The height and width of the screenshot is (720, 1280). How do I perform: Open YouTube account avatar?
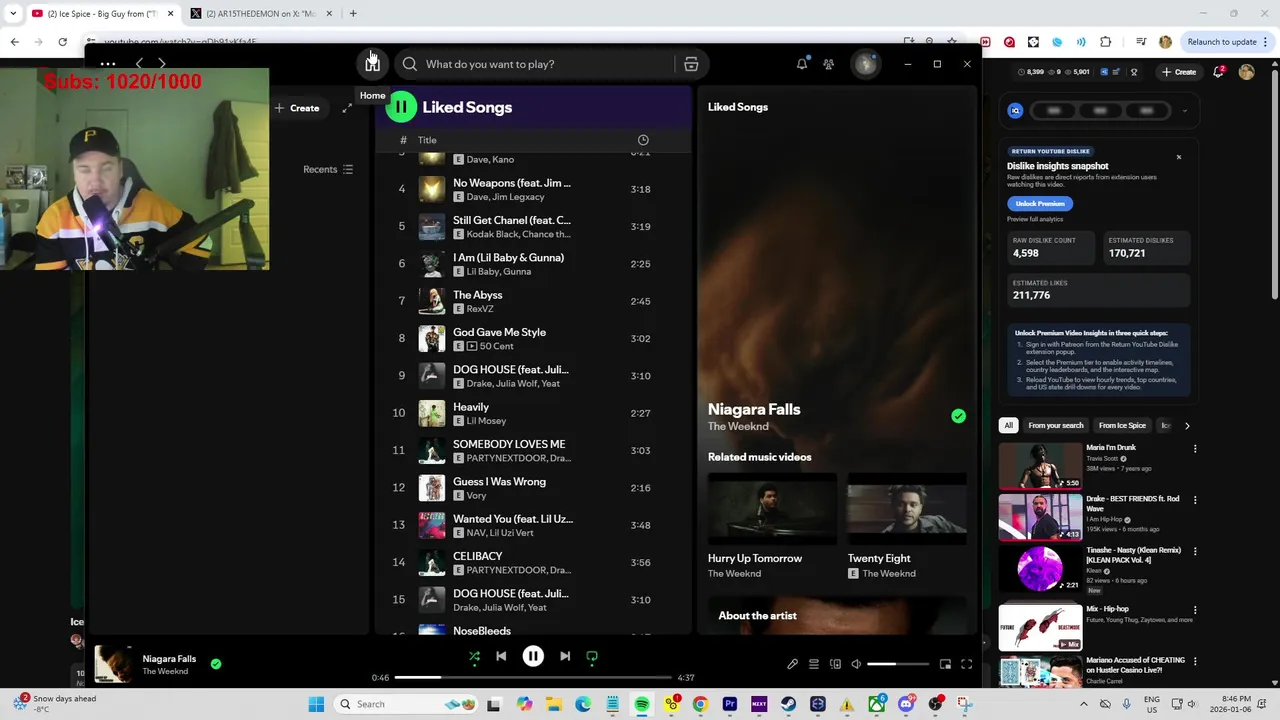[x=1246, y=72]
